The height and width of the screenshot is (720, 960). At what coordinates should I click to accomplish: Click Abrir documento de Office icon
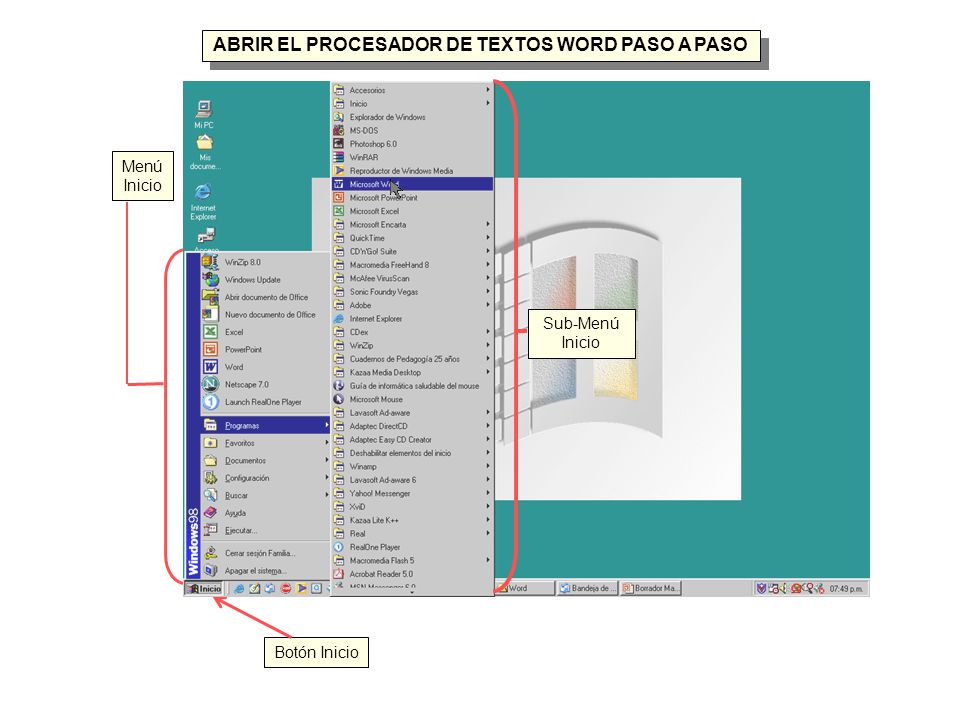pyautogui.click(x=210, y=297)
